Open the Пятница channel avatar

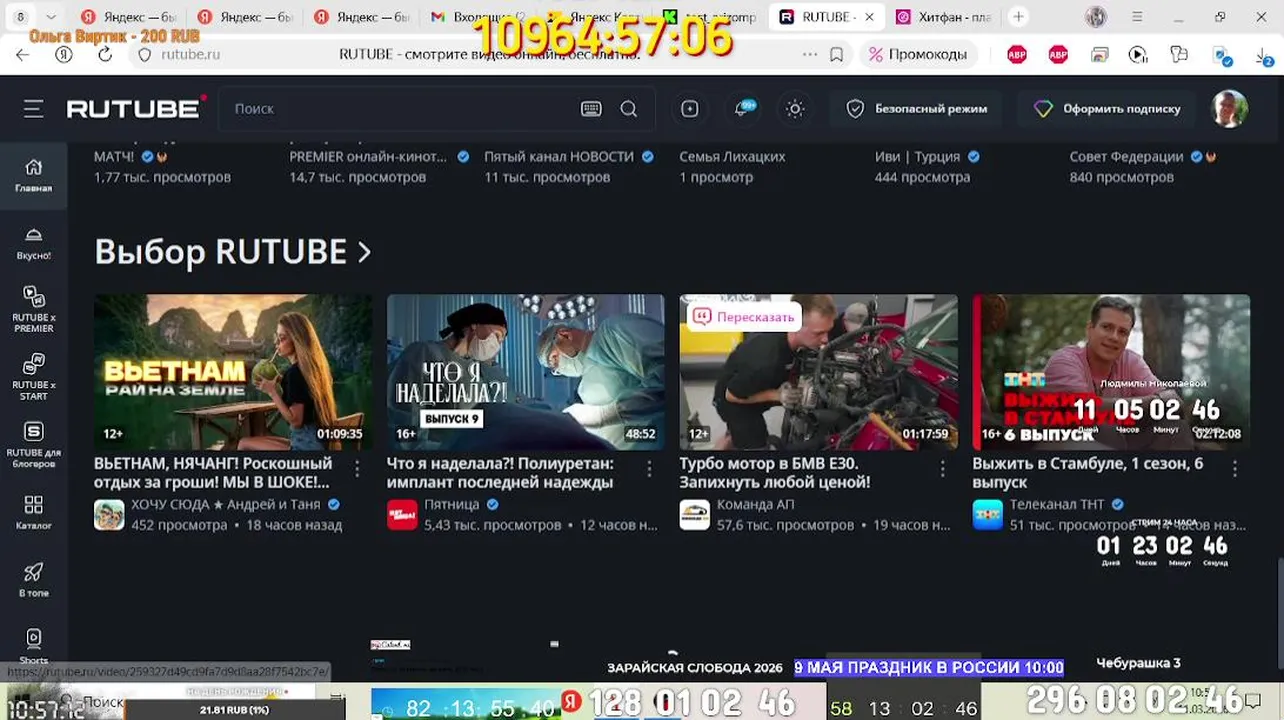click(x=402, y=515)
